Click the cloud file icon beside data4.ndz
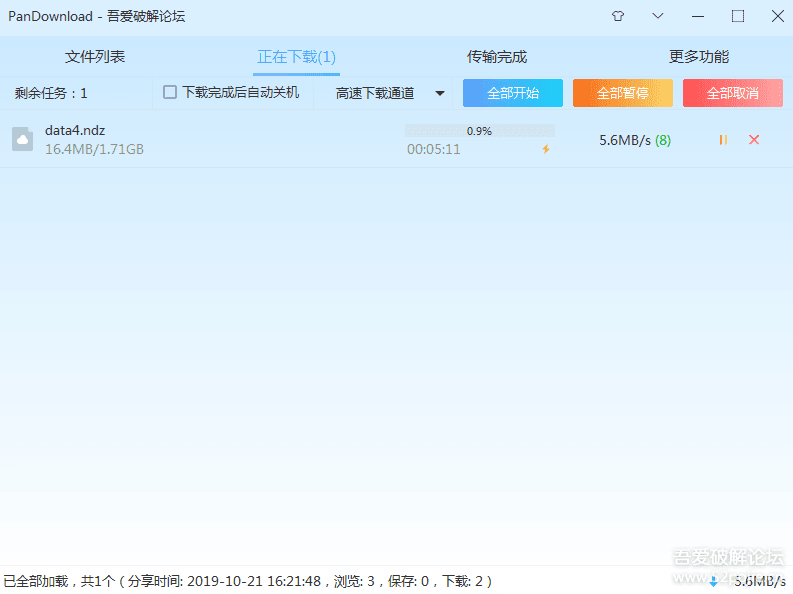Screen dimensions: 793x594 point(22,139)
